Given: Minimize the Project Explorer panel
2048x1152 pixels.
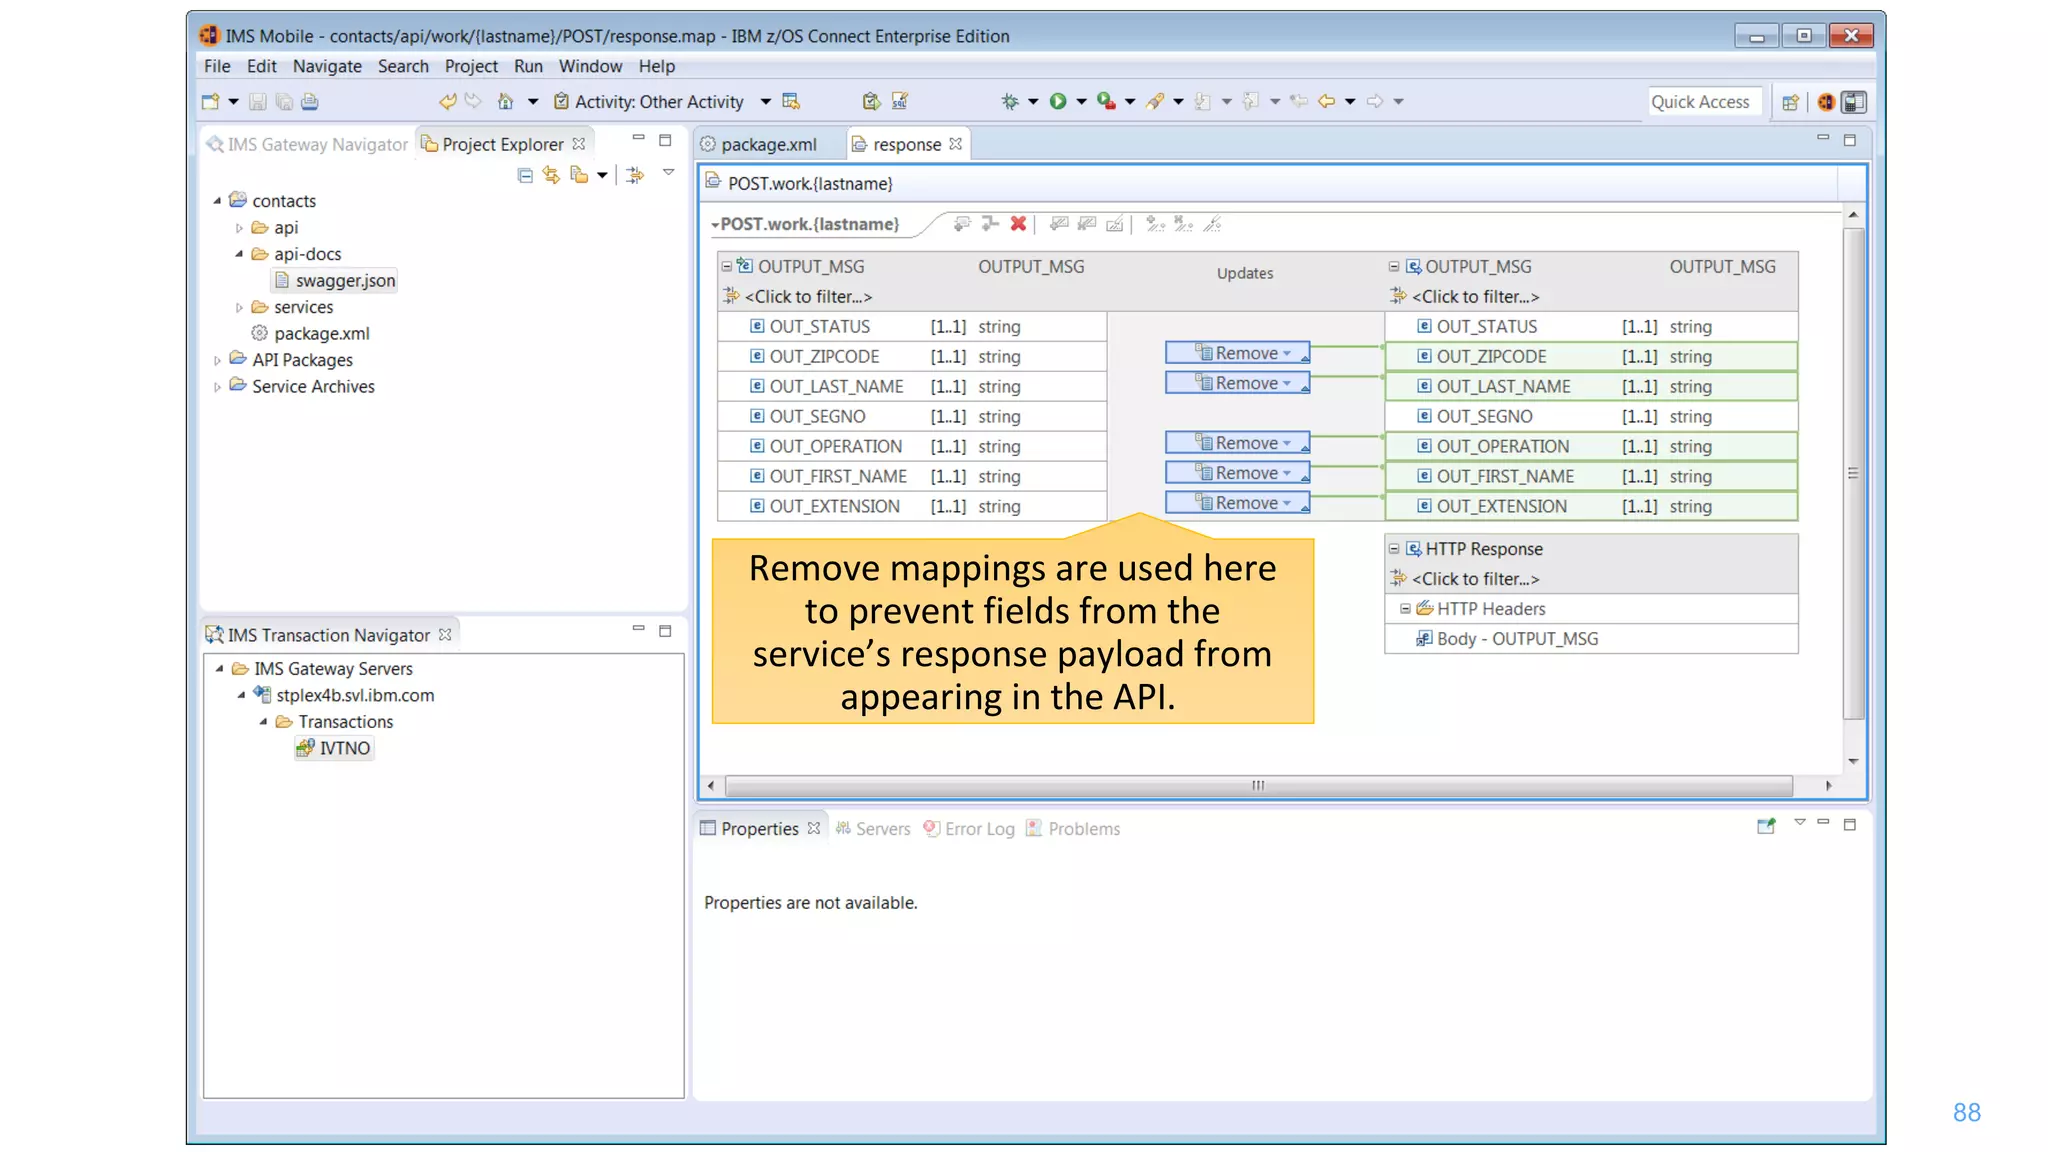Looking at the screenshot, I should coord(638,139).
